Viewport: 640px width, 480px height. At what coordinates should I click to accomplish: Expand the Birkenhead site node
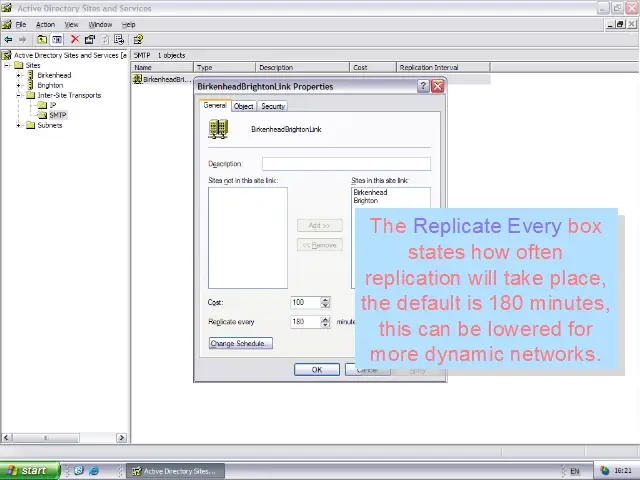click(x=19, y=75)
